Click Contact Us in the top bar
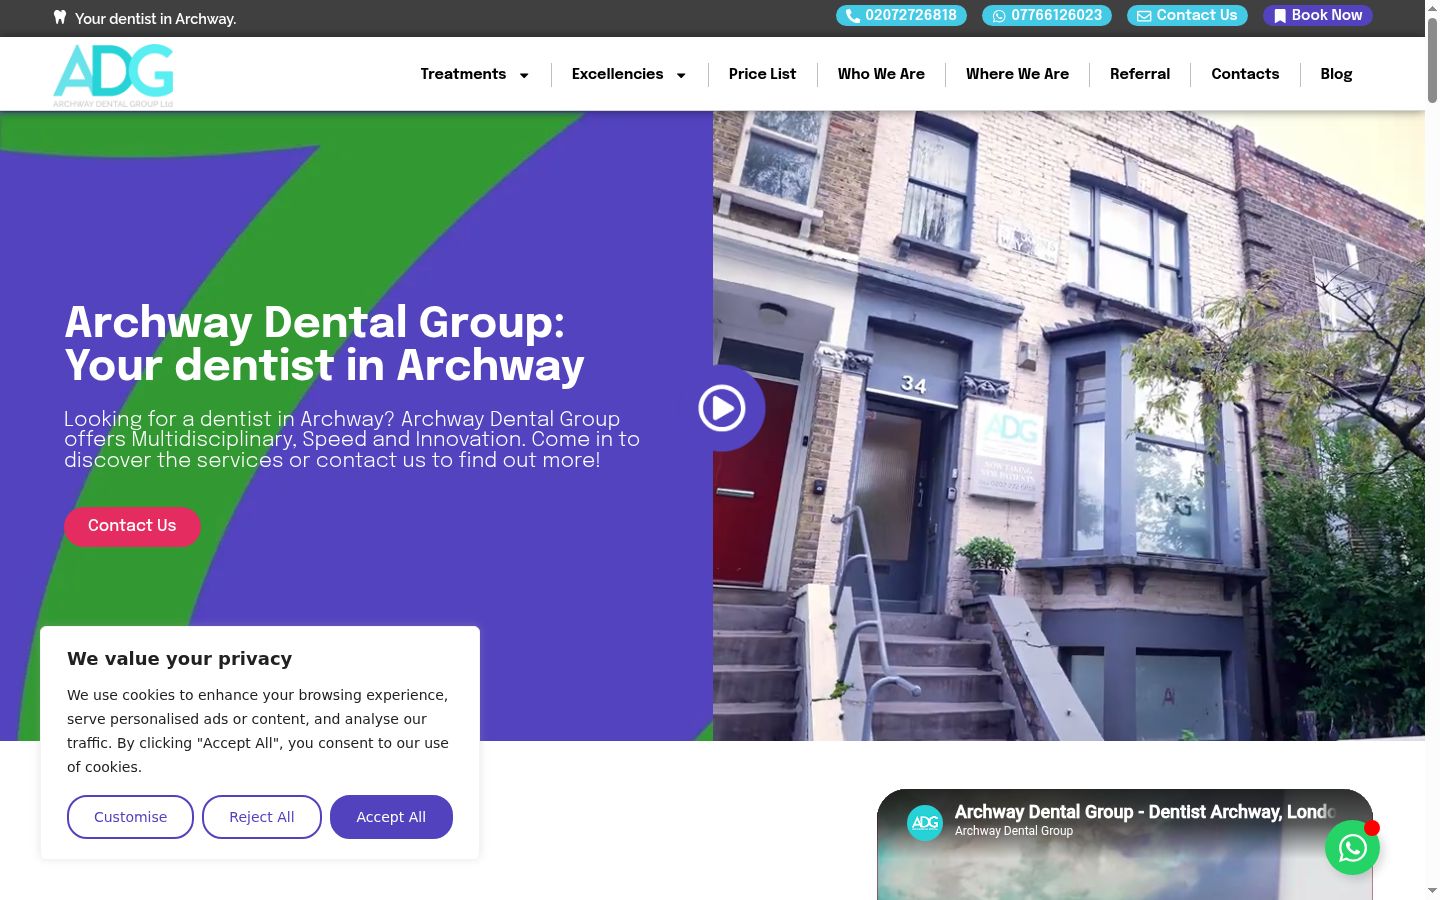Viewport: 1440px width, 900px height. point(1187,16)
